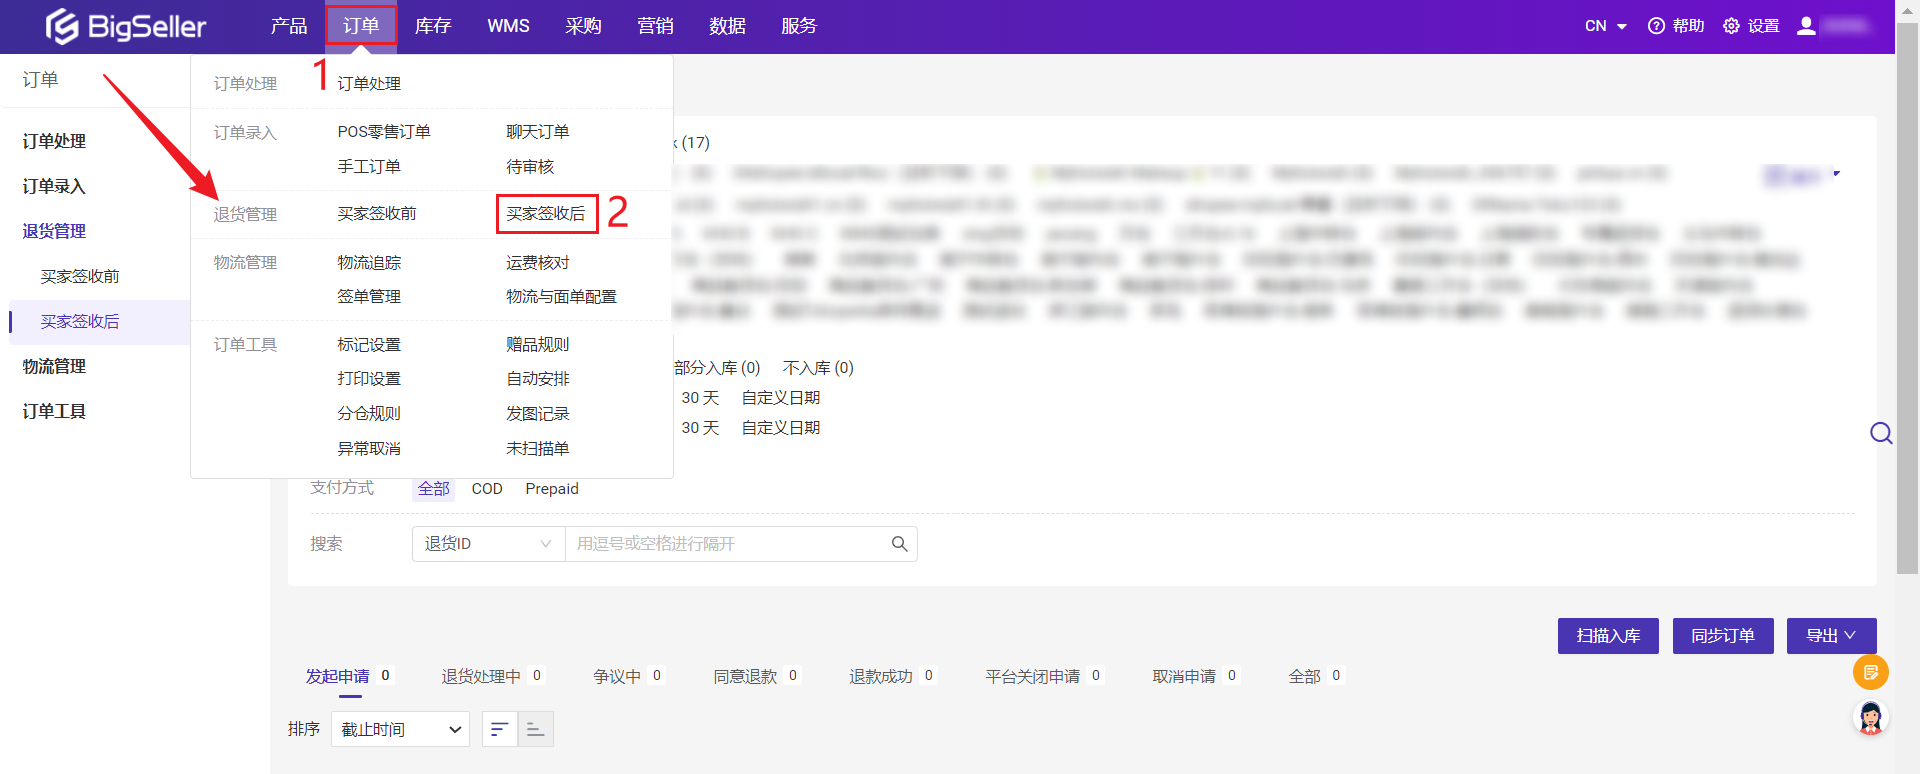Screen dimensions: 1920x774
Task: Open 买家签收前 in left sidebar
Action: click(80, 277)
